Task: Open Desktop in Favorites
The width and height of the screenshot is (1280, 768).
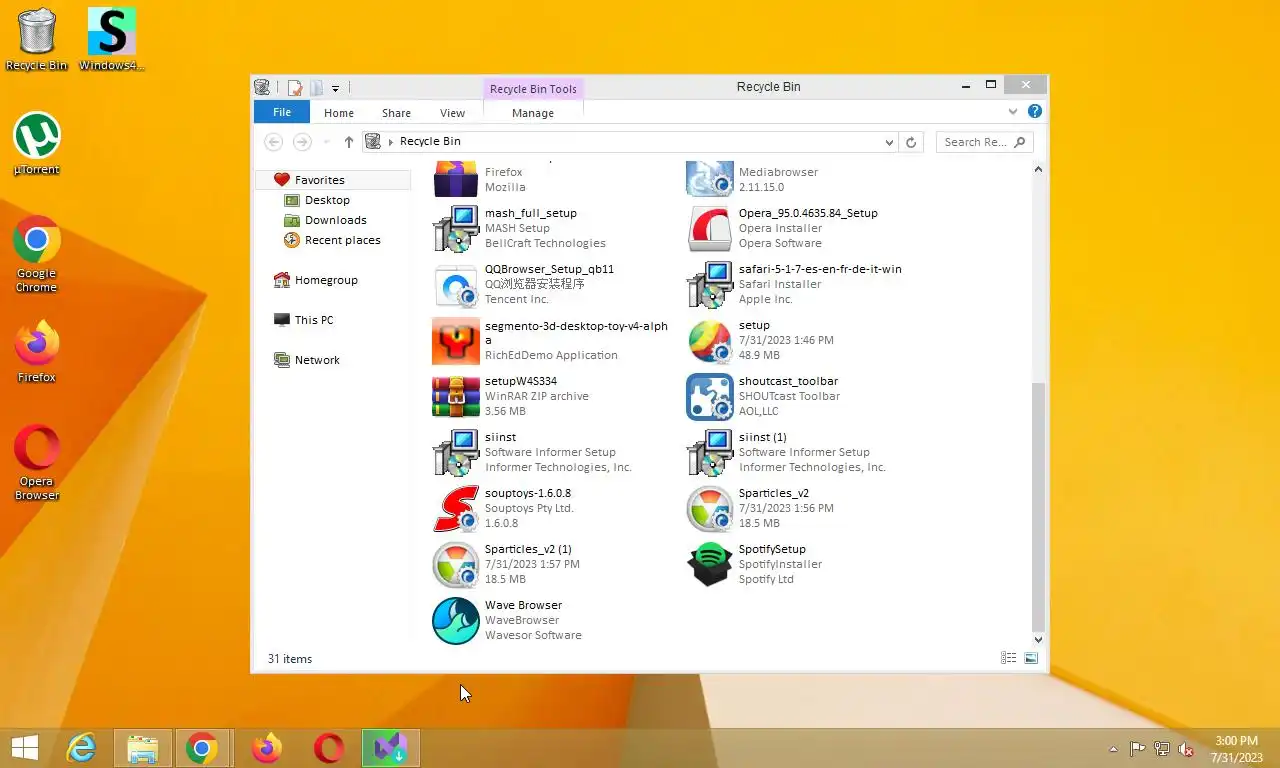Action: point(327,200)
